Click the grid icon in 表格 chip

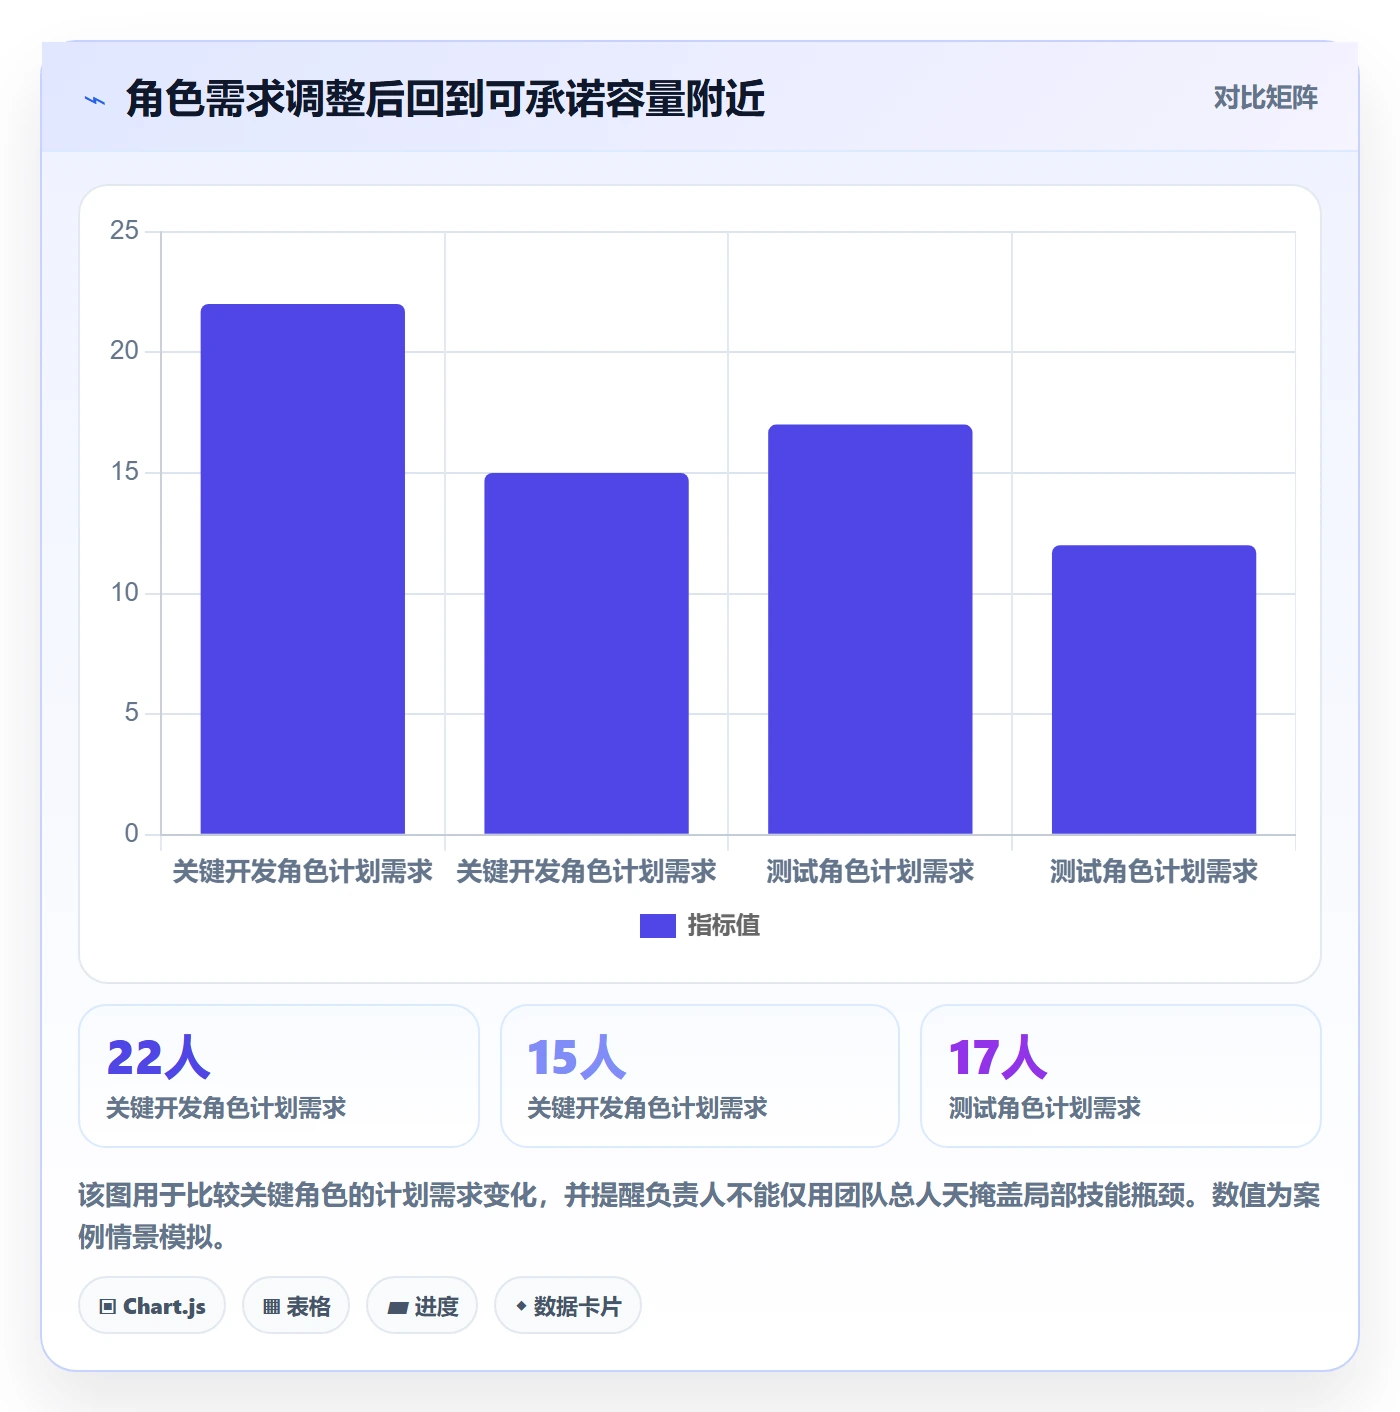click(x=271, y=1306)
